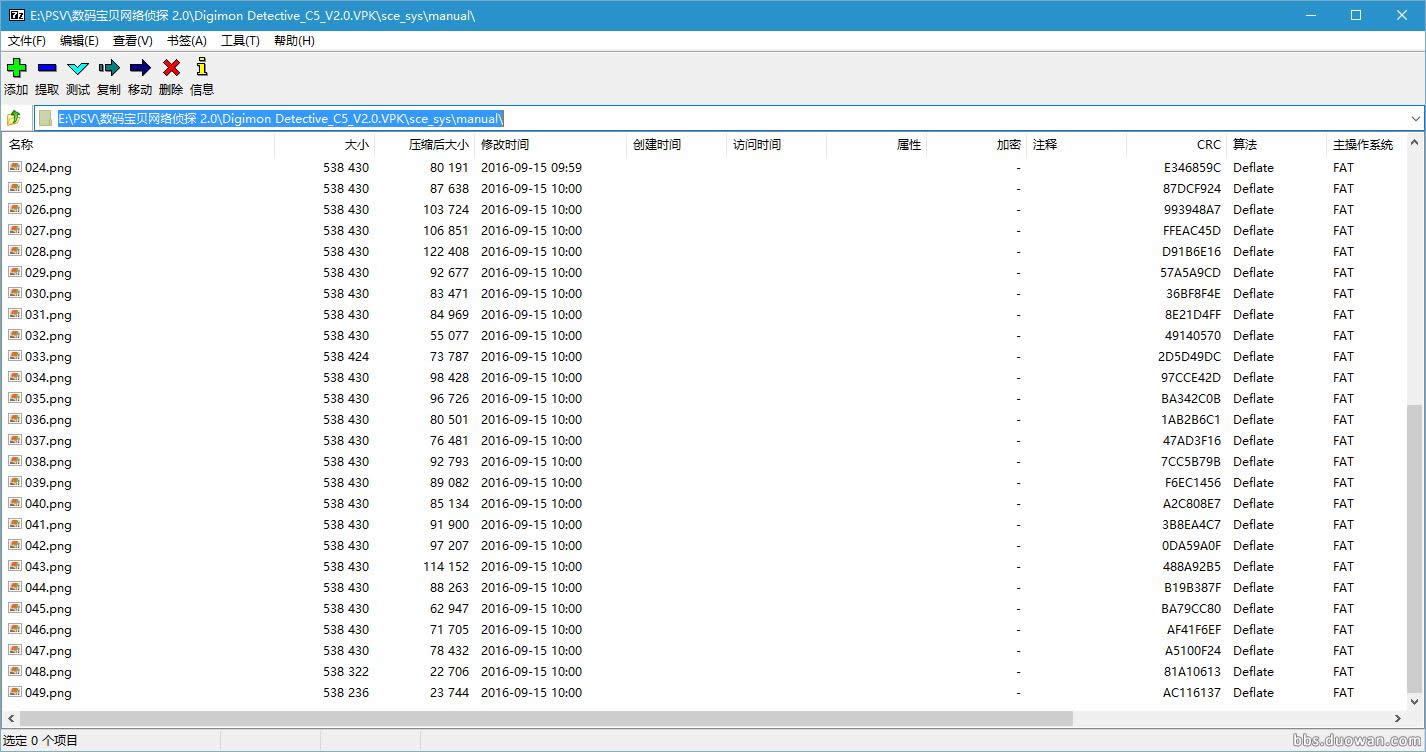Click the green Add (添加) toolbar icon
Screen dimensions: 1426x752
[x=16, y=68]
